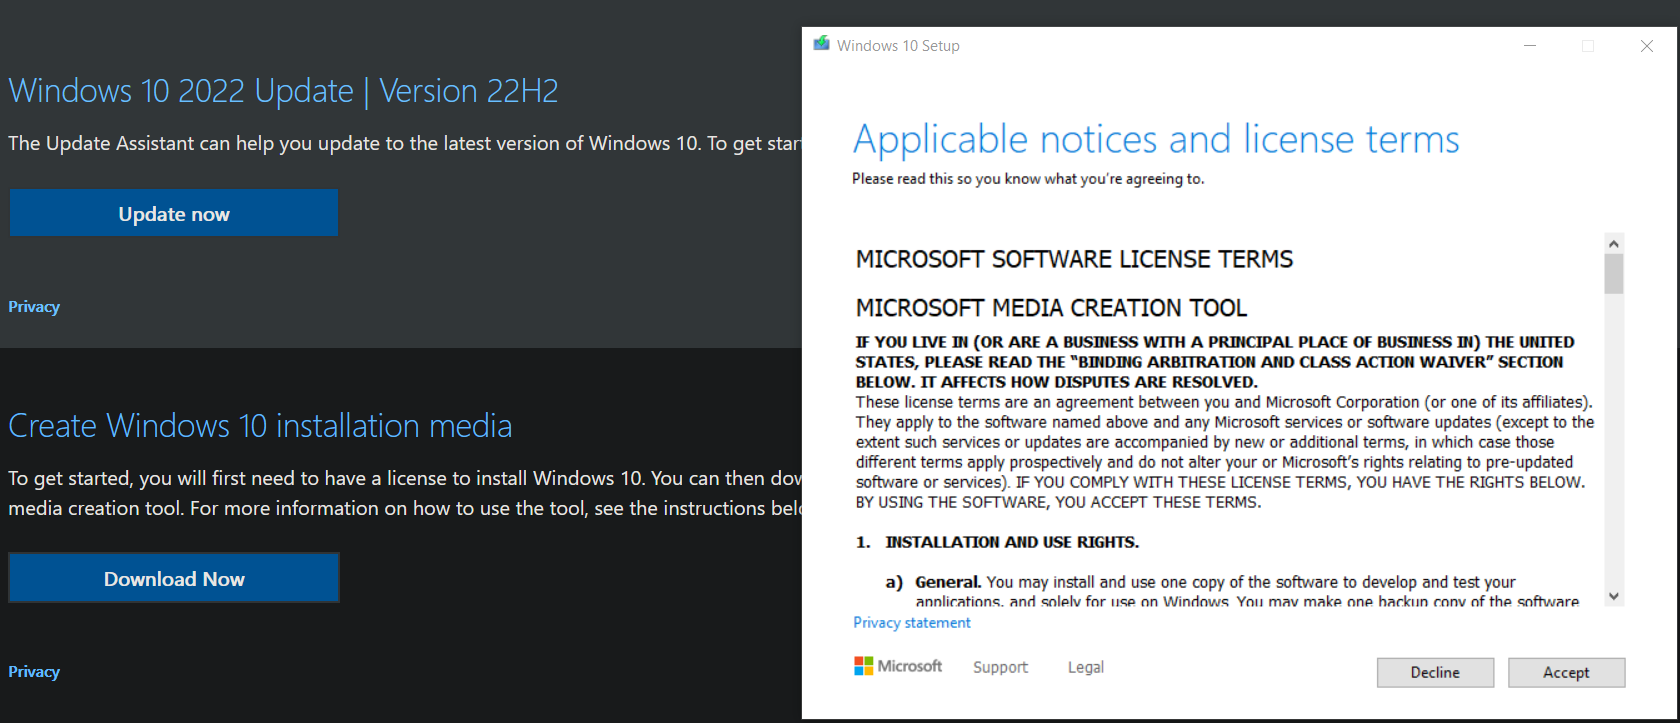Select Create Windows 10 installation media heading
1680x723 pixels.
tap(260, 426)
